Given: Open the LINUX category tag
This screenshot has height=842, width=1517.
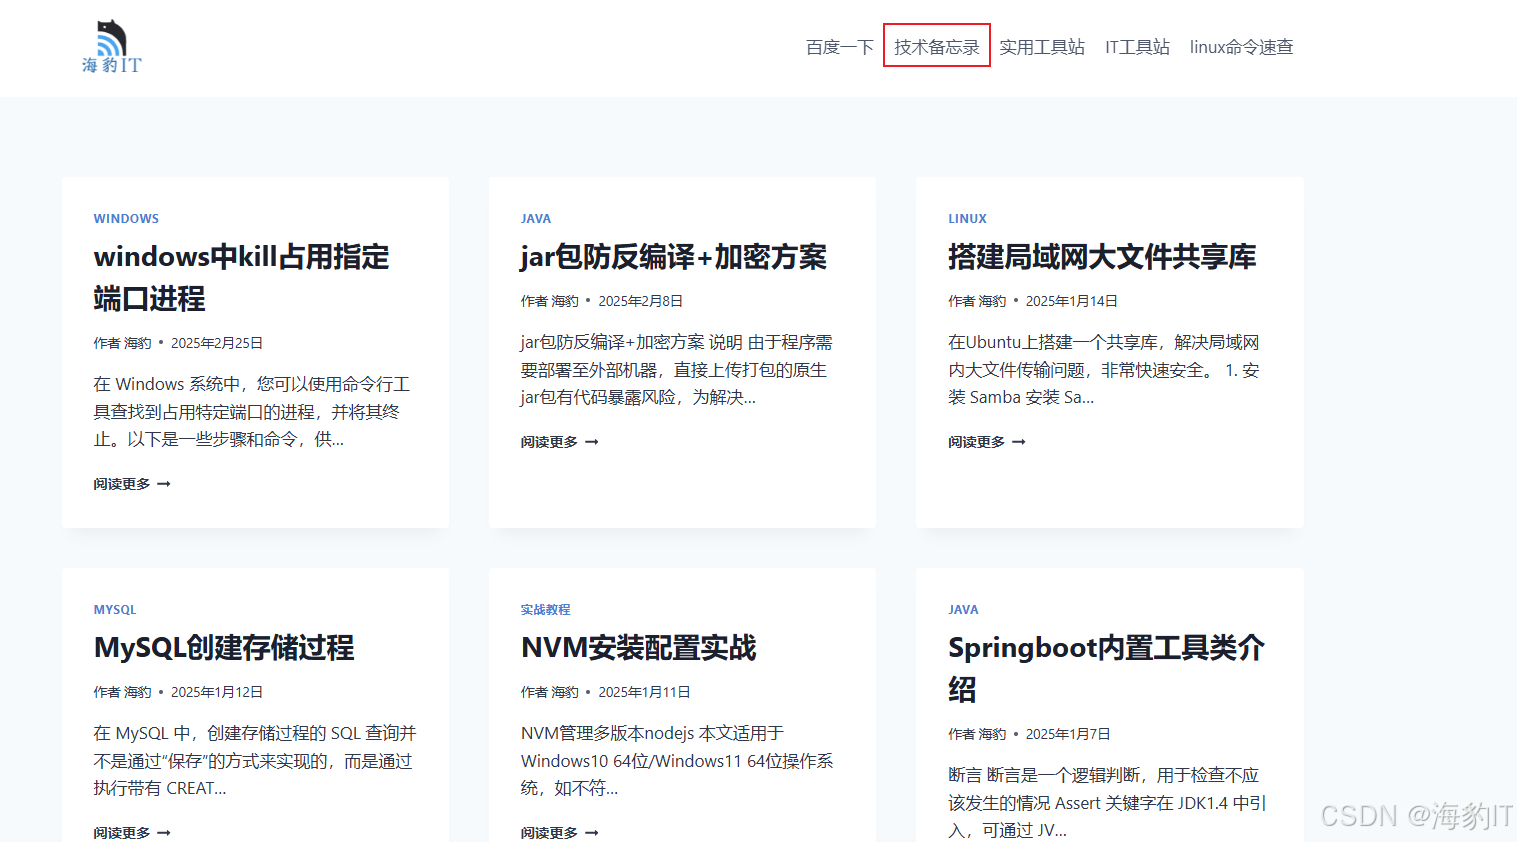Looking at the screenshot, I should click(967, 219).
